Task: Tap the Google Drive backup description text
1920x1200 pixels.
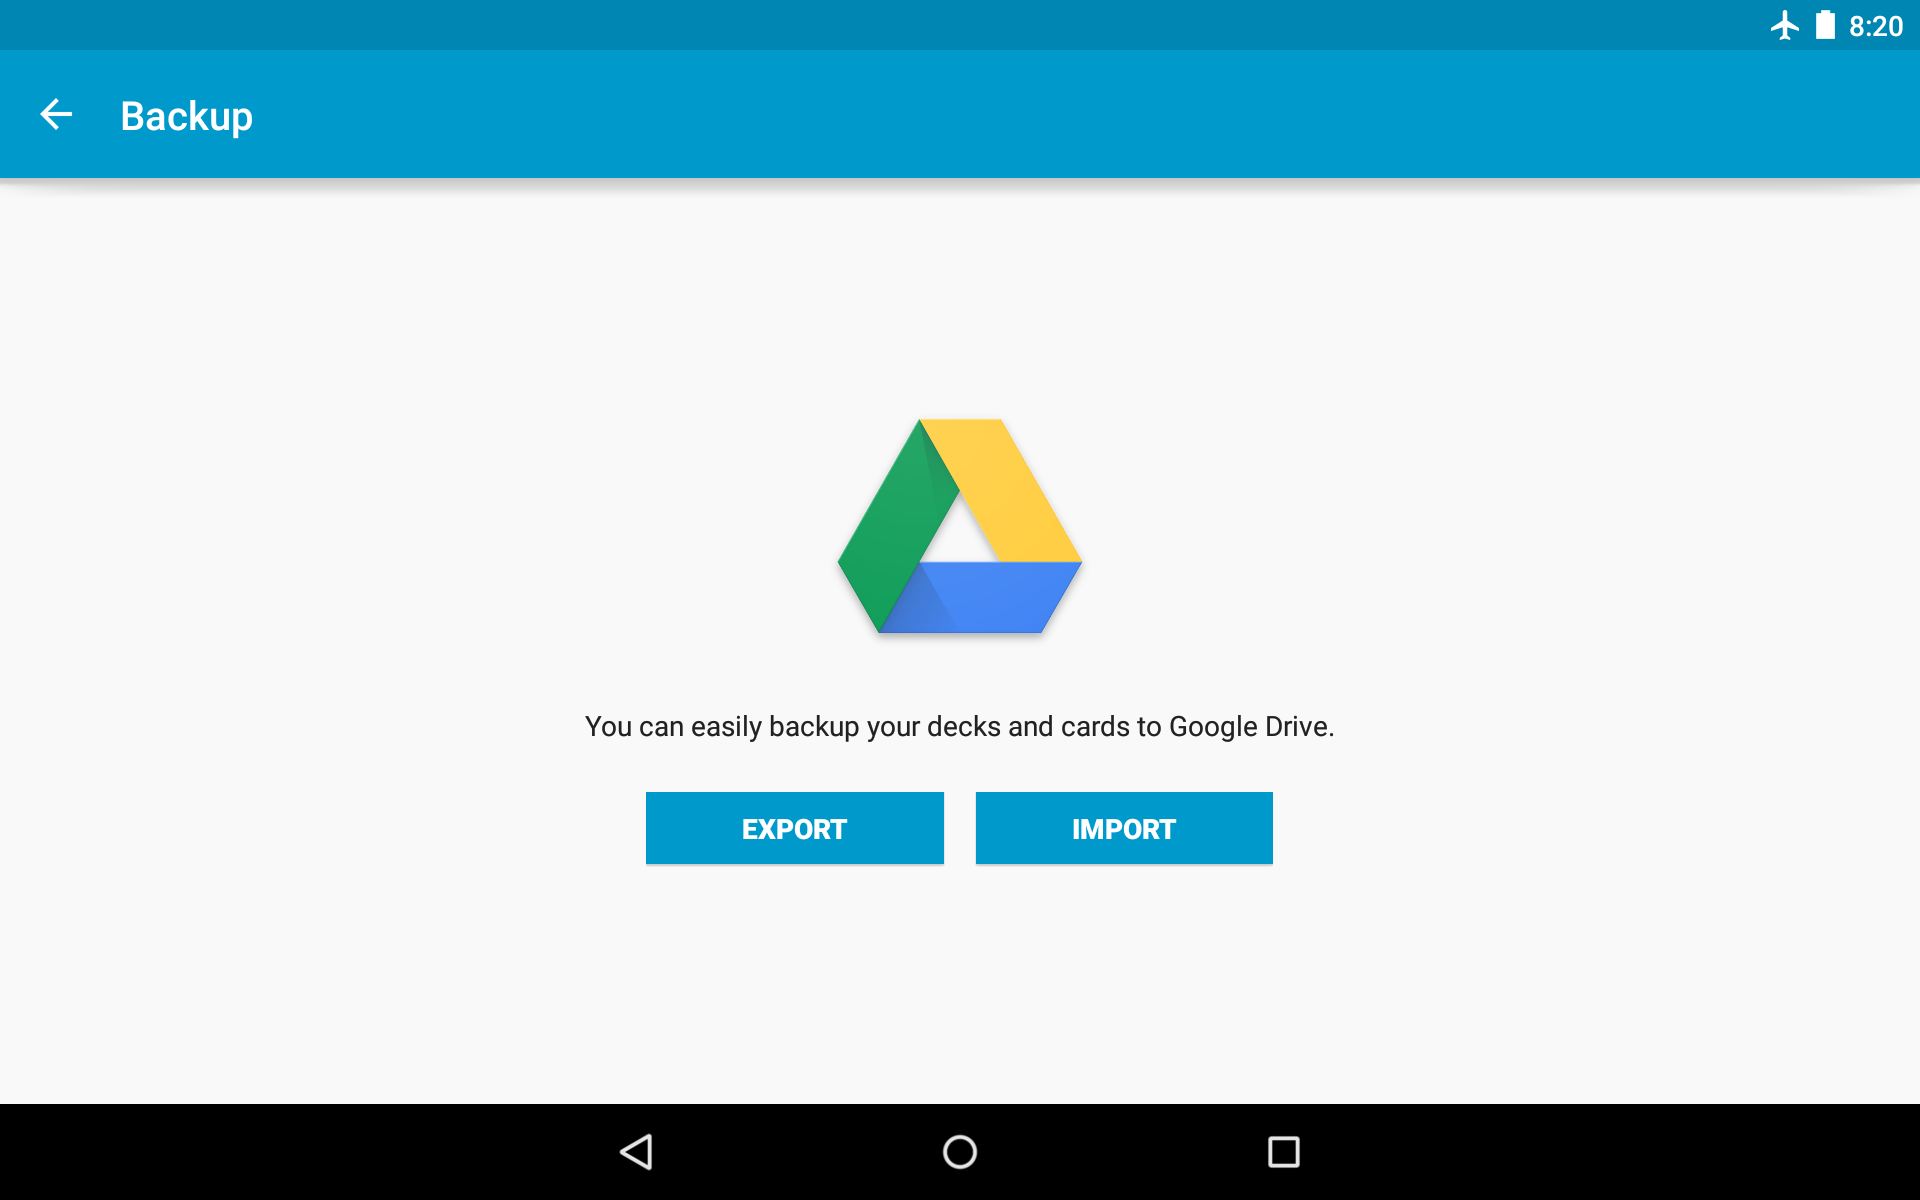Action: coord(960,727)
